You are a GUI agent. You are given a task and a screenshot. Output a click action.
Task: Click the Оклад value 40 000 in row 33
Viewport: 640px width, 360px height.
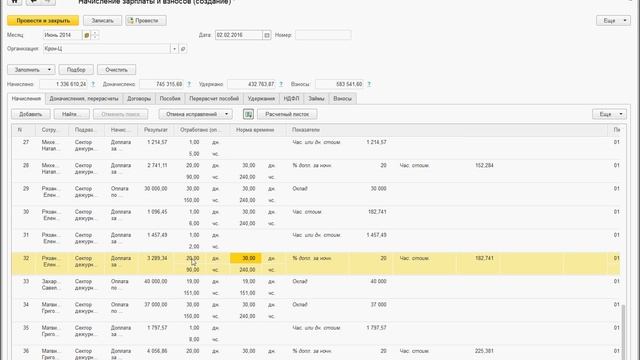tap(378, 281)
